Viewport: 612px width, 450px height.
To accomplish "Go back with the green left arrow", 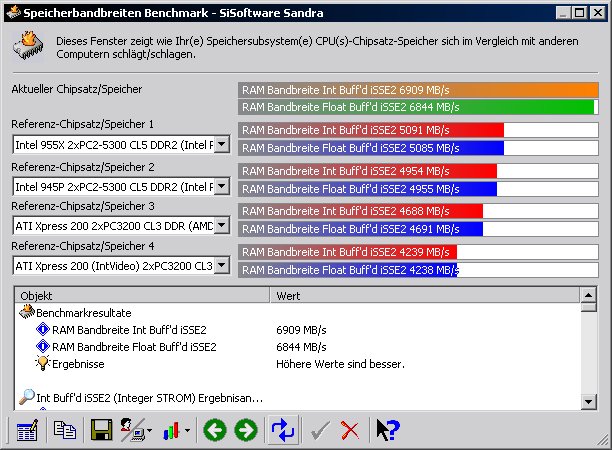I will pos(215,430).
